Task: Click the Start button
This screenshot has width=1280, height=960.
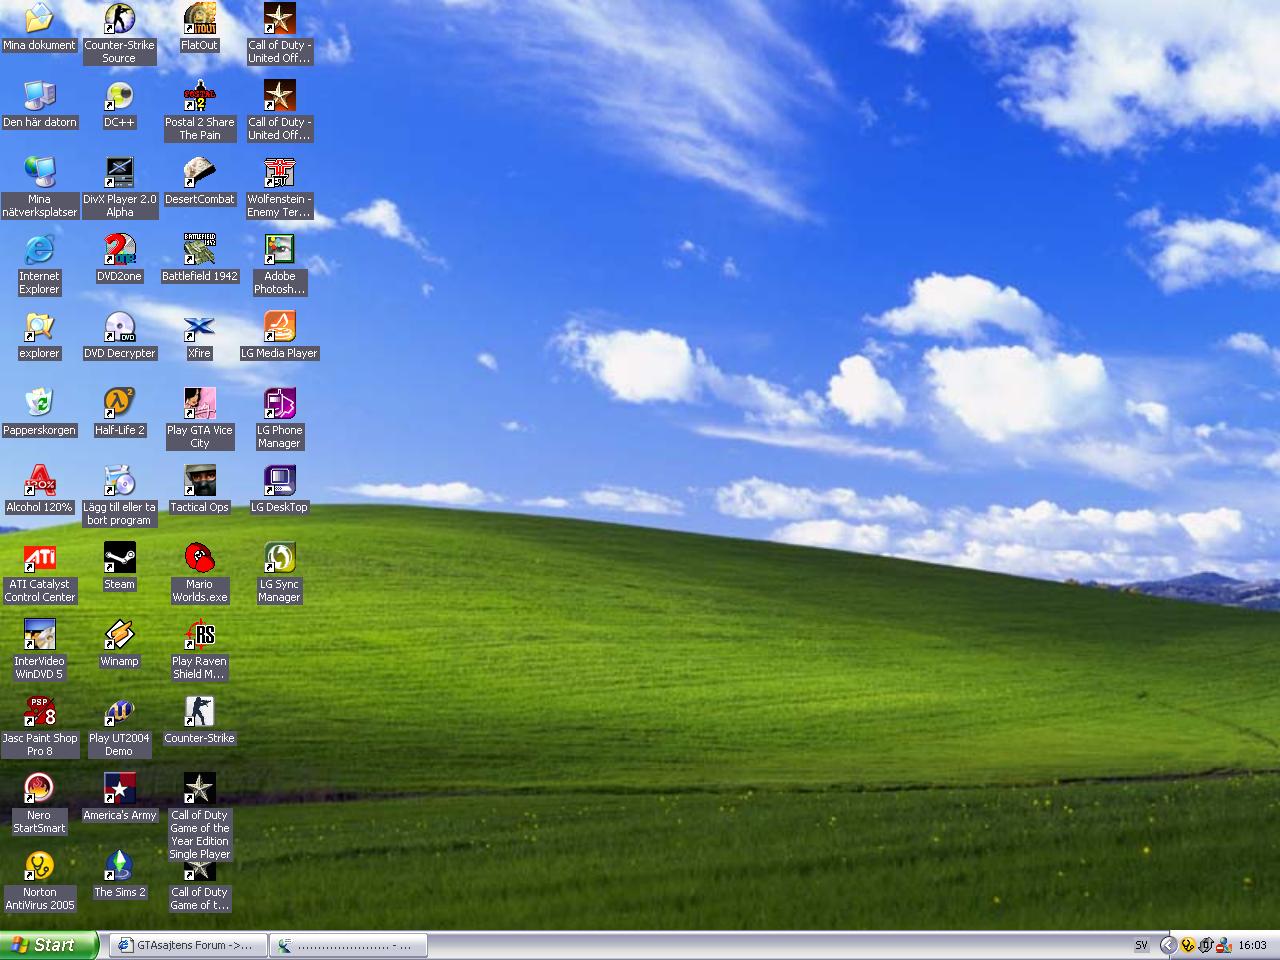Action: 49,945
